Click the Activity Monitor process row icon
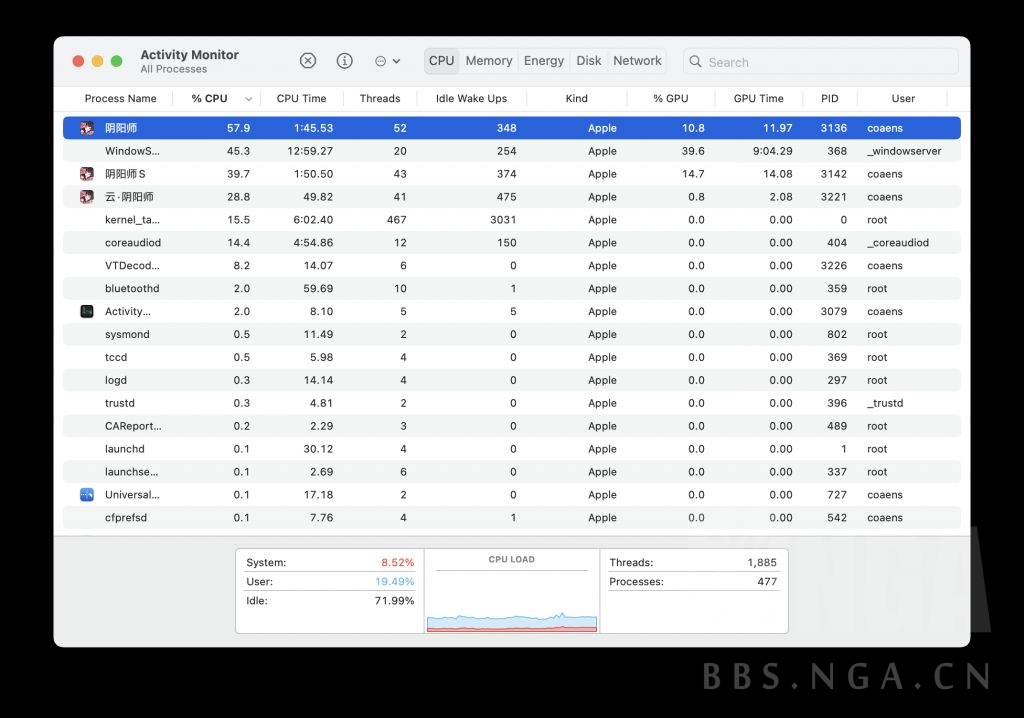 (87, 312)
